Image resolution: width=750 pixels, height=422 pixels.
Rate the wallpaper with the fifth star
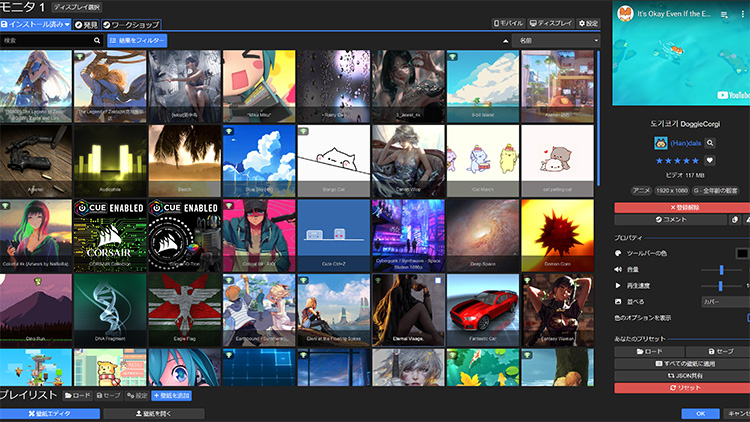point(695,161)
